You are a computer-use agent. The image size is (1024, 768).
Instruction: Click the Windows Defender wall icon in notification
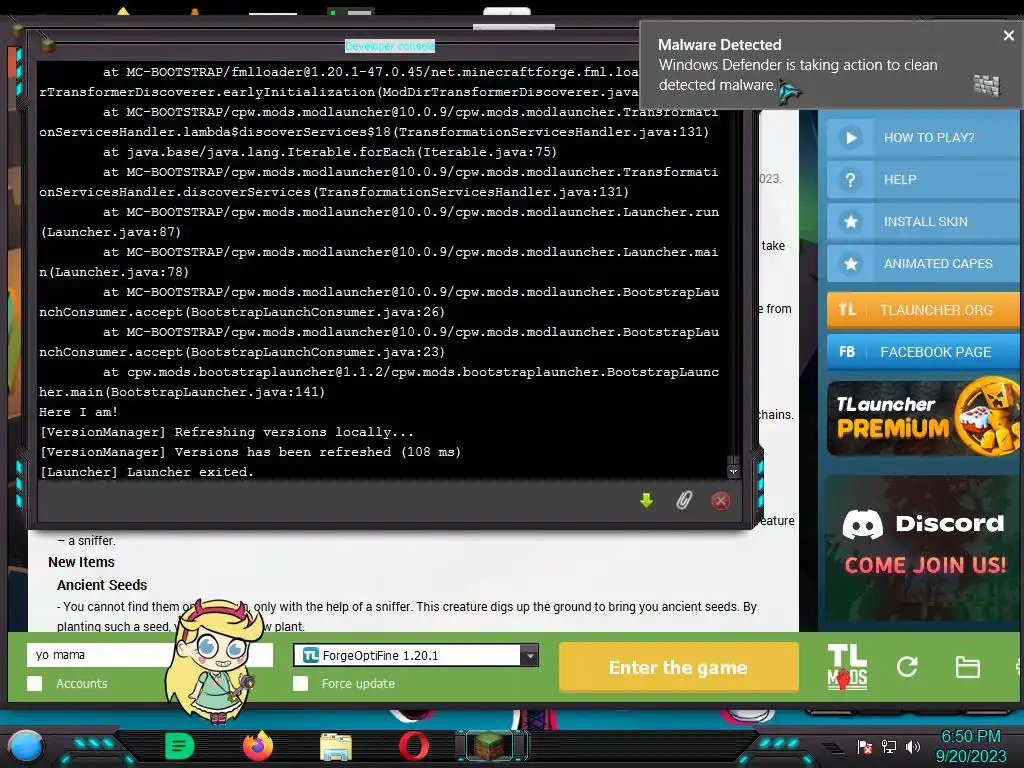click(x=986, y=85)
